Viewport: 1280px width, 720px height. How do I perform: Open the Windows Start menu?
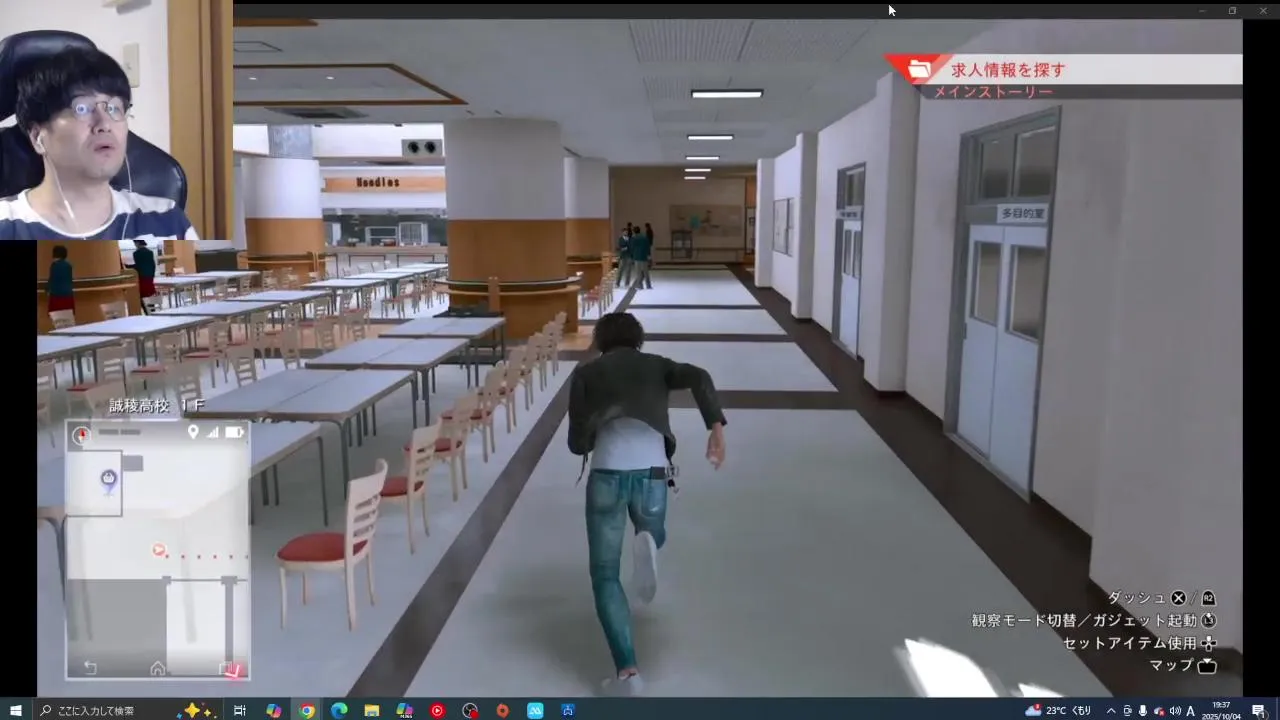tap(16, 710)
